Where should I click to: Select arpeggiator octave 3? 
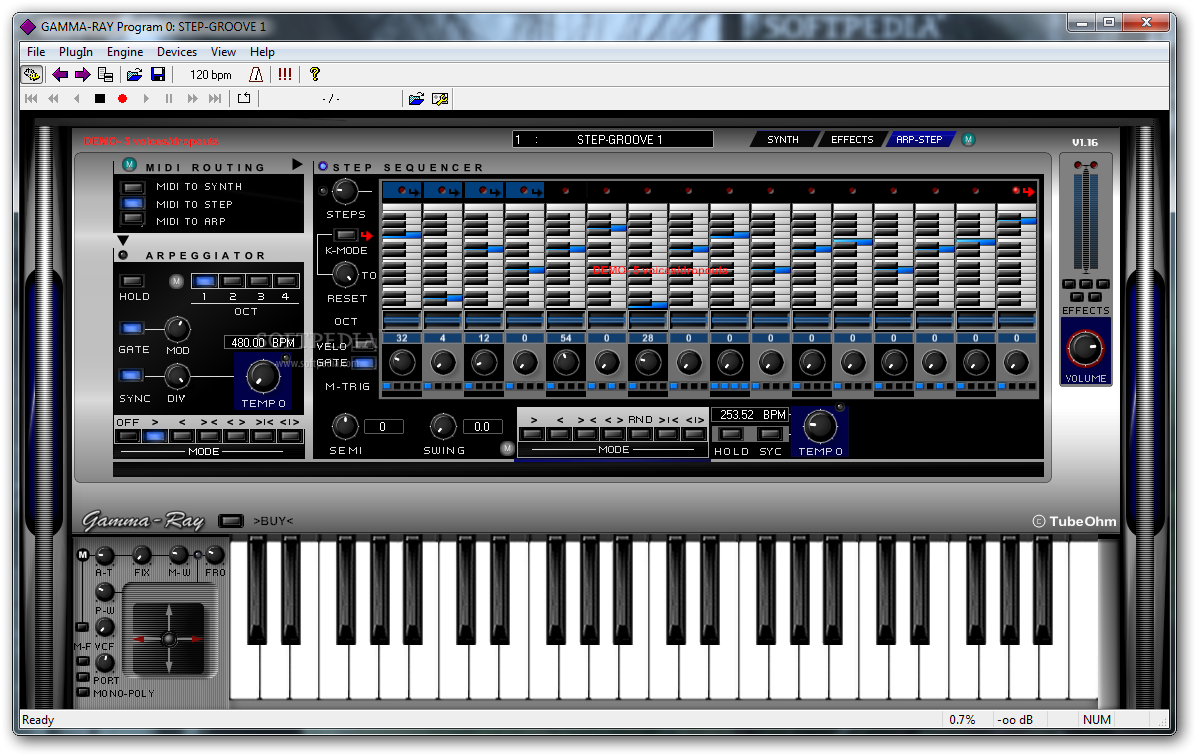(x=260, y=281)
